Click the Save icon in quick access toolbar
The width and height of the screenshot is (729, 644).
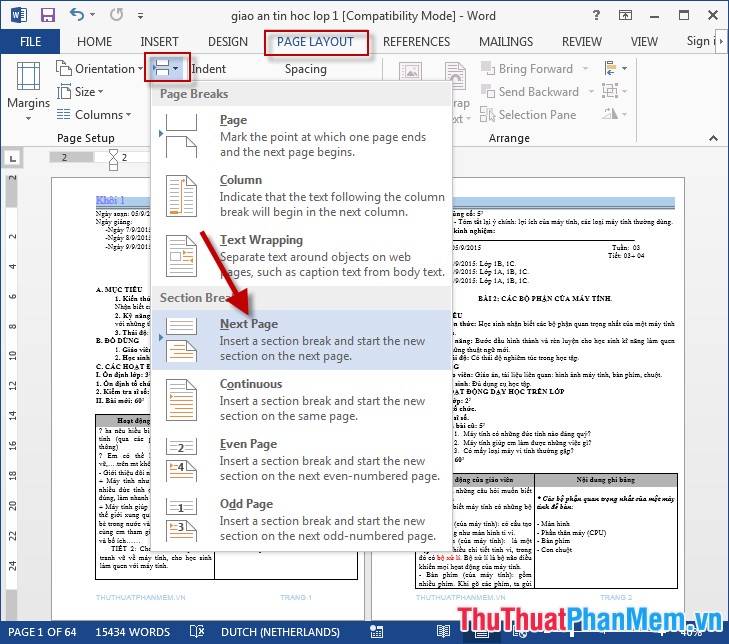[x=47, y=15]
